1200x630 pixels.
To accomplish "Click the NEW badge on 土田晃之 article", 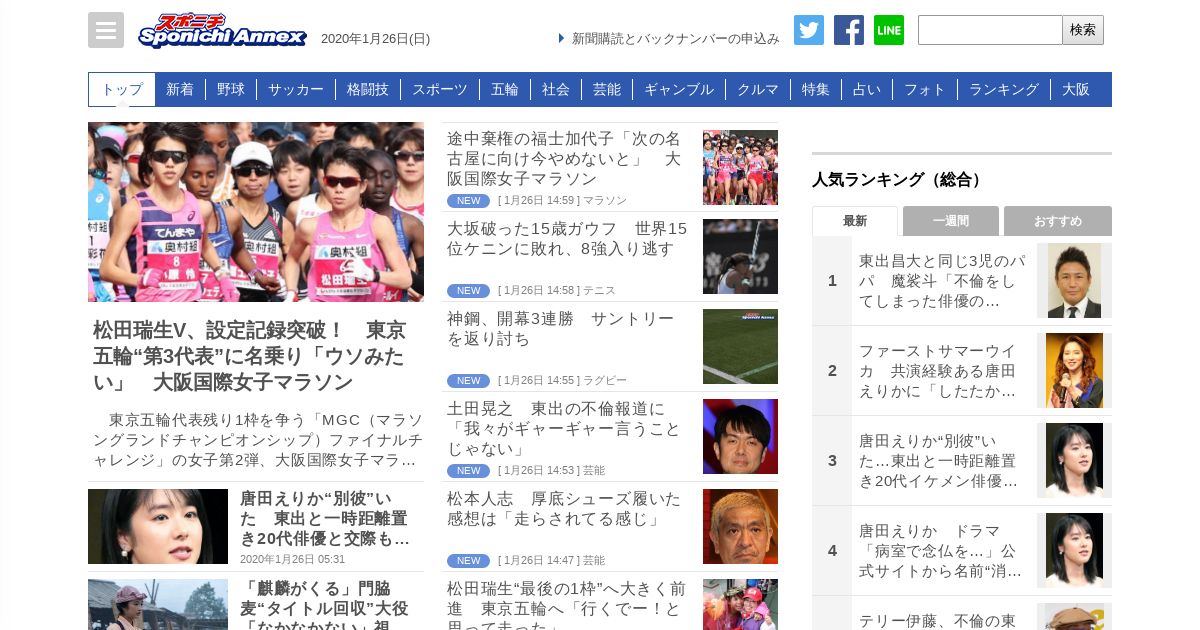I will [468, 471].
